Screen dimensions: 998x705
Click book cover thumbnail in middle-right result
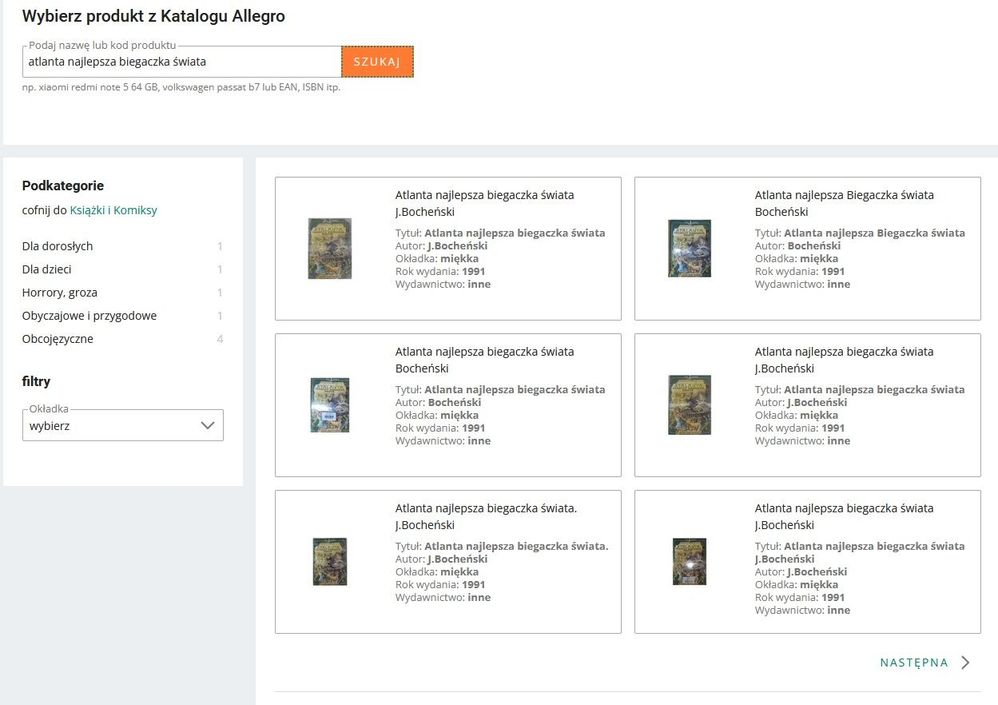(x=689, y=404)
